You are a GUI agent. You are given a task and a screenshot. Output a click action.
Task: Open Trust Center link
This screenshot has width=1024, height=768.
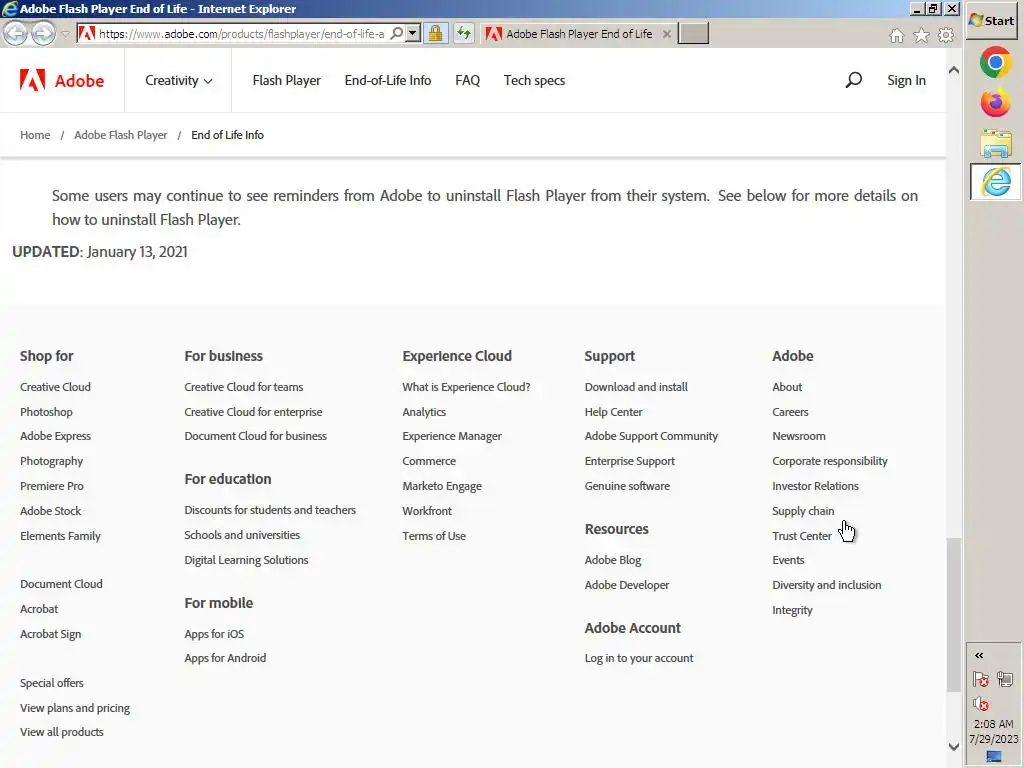802,536
